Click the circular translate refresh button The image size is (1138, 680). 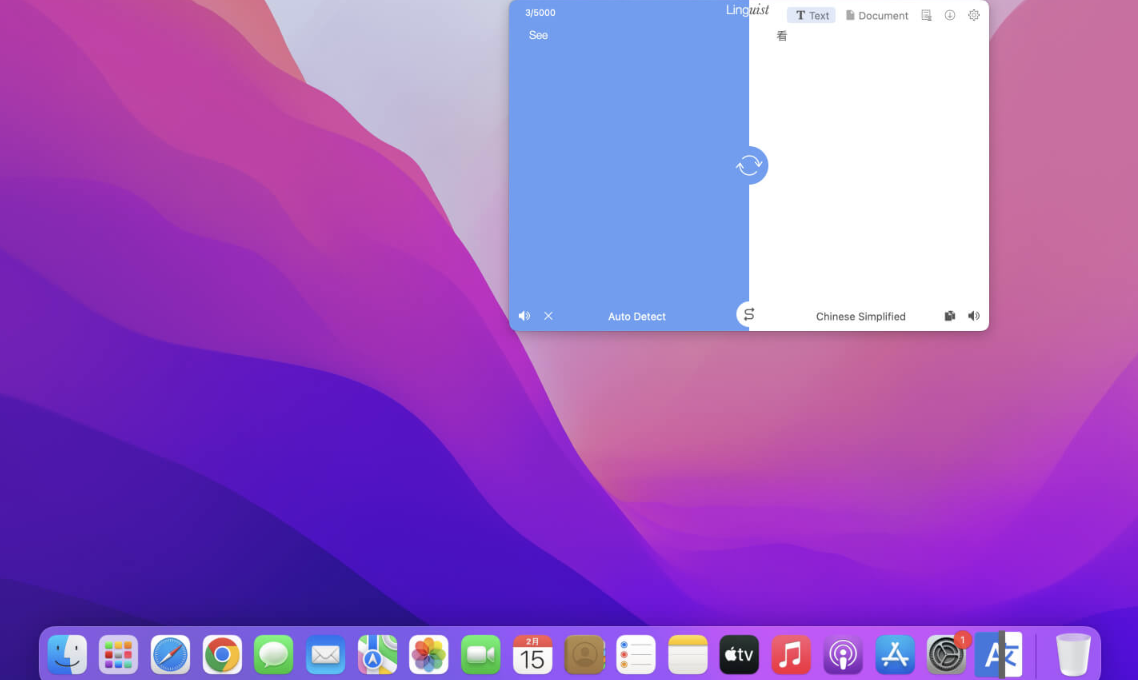pyautogui.click(x=750, y=165)
